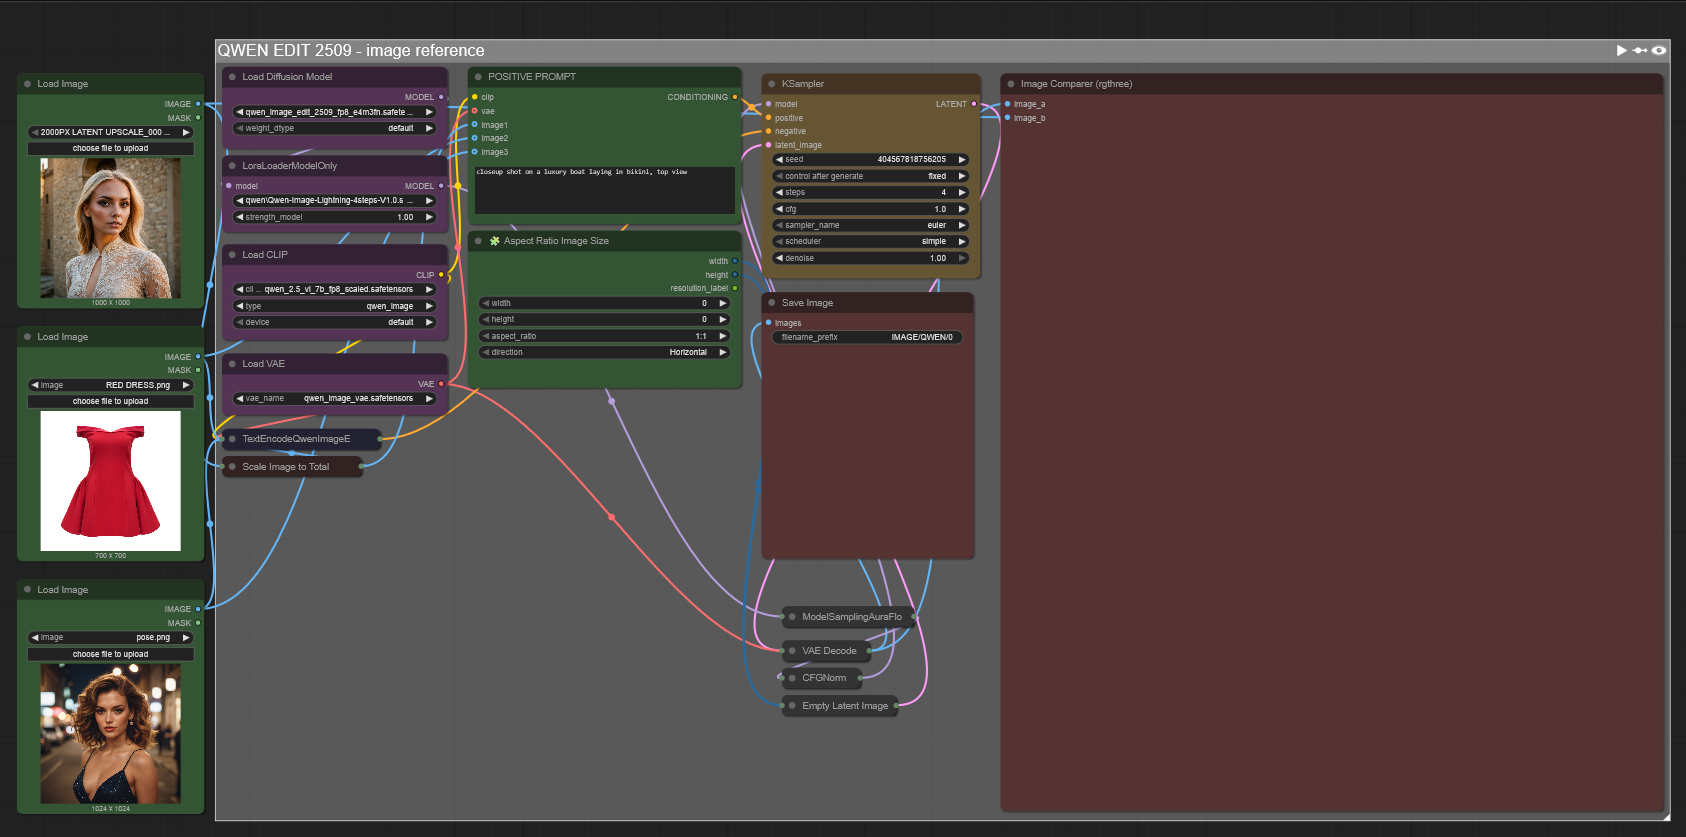Click the puzzle icon on Aspect Ratio node

pyautogui.click(x=494, y=241)
